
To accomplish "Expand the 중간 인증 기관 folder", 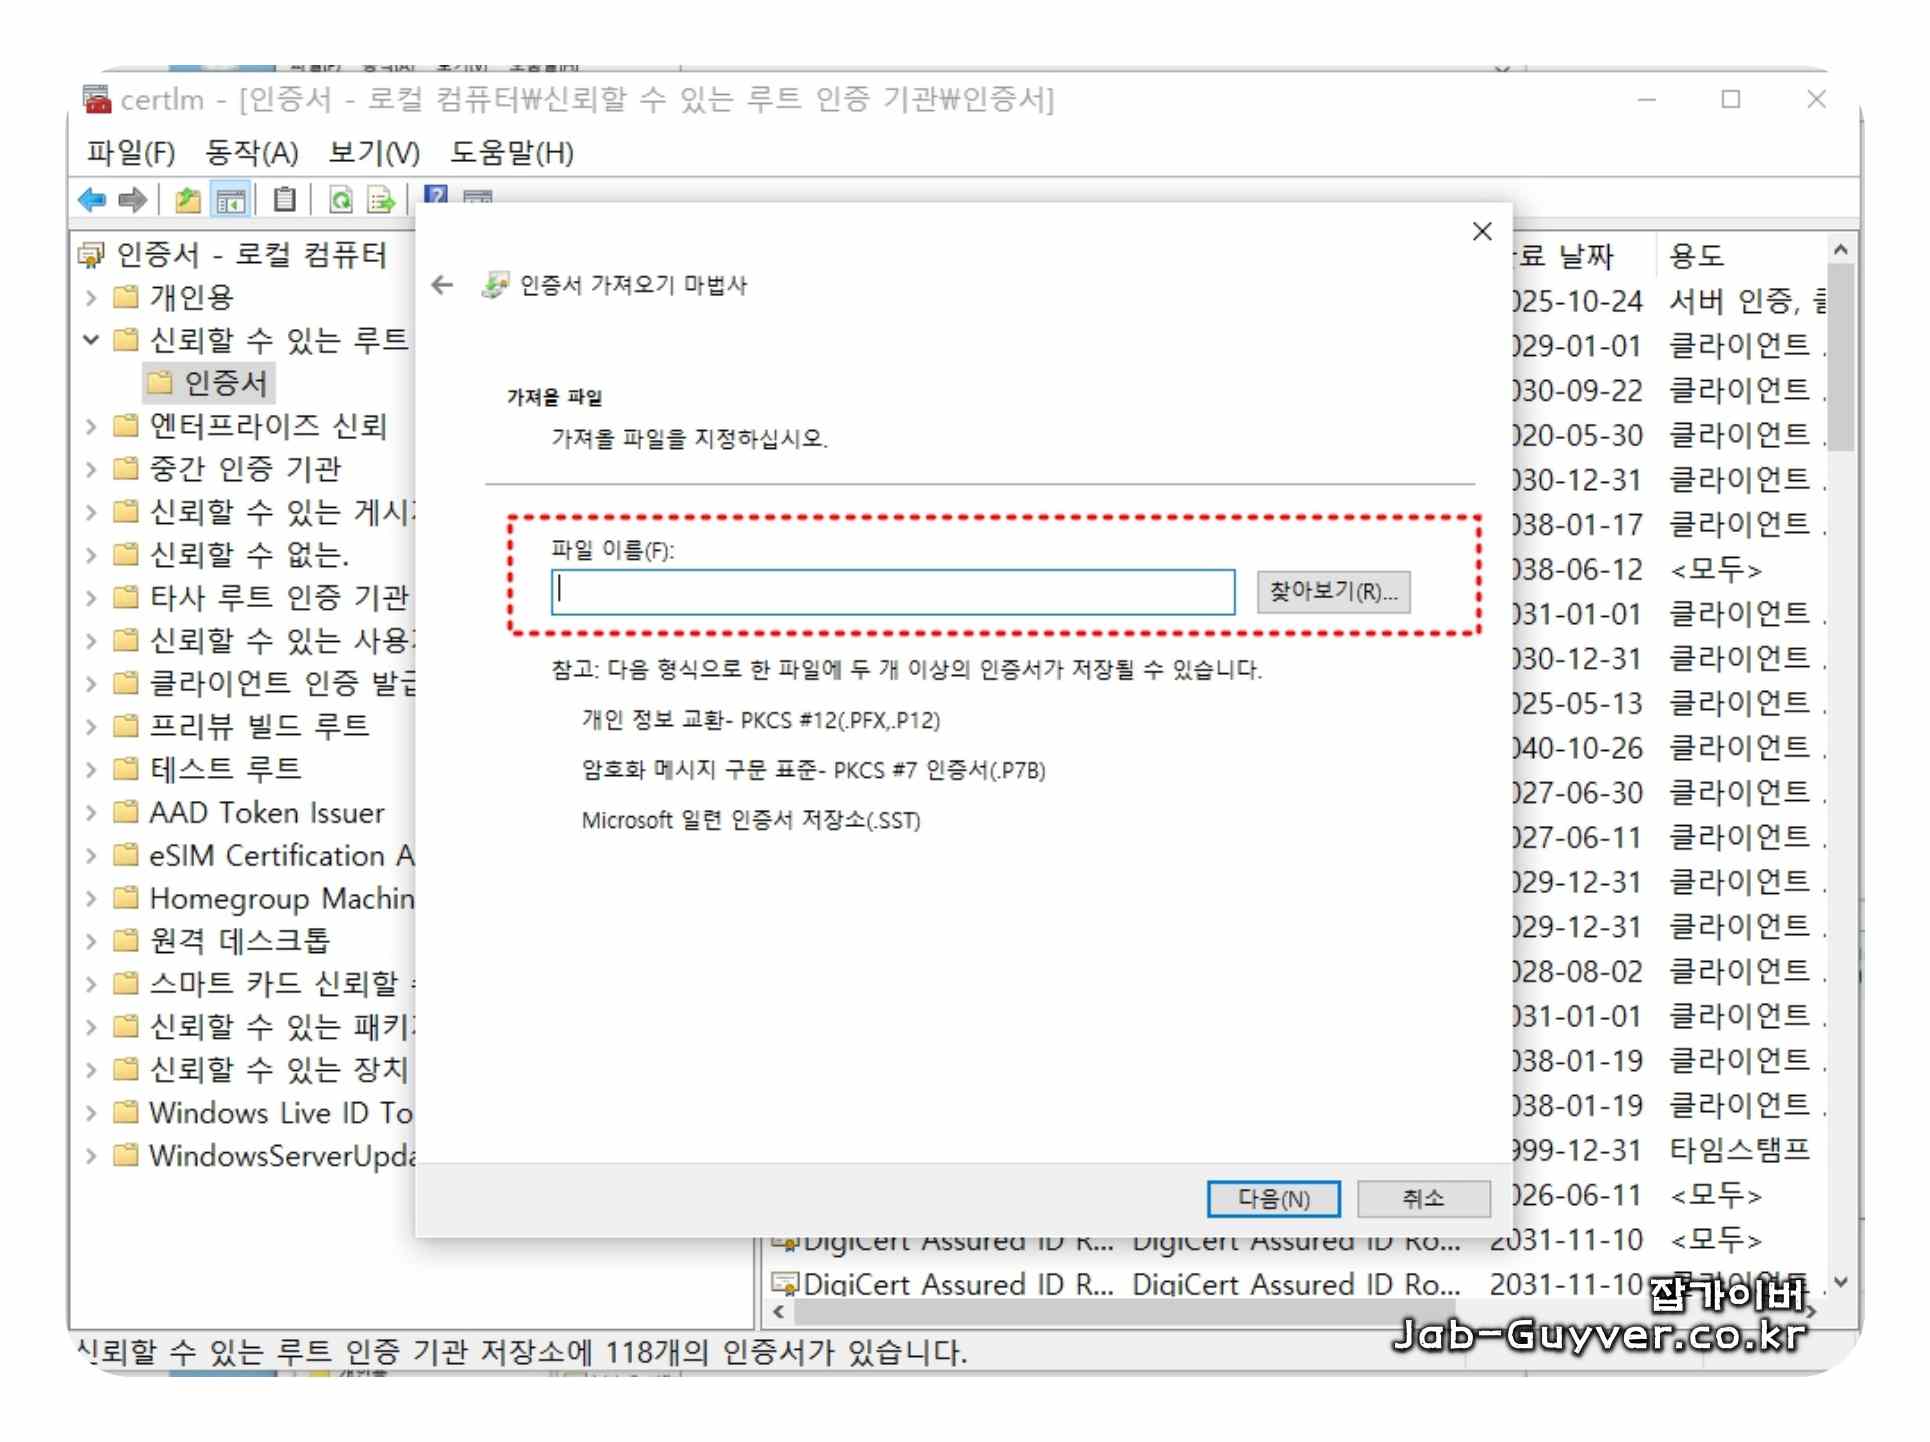I will (91, 469).
